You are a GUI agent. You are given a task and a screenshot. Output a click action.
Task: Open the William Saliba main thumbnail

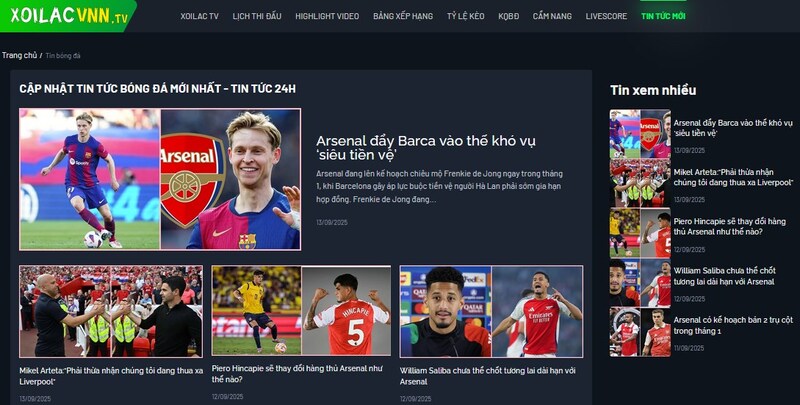491,311
